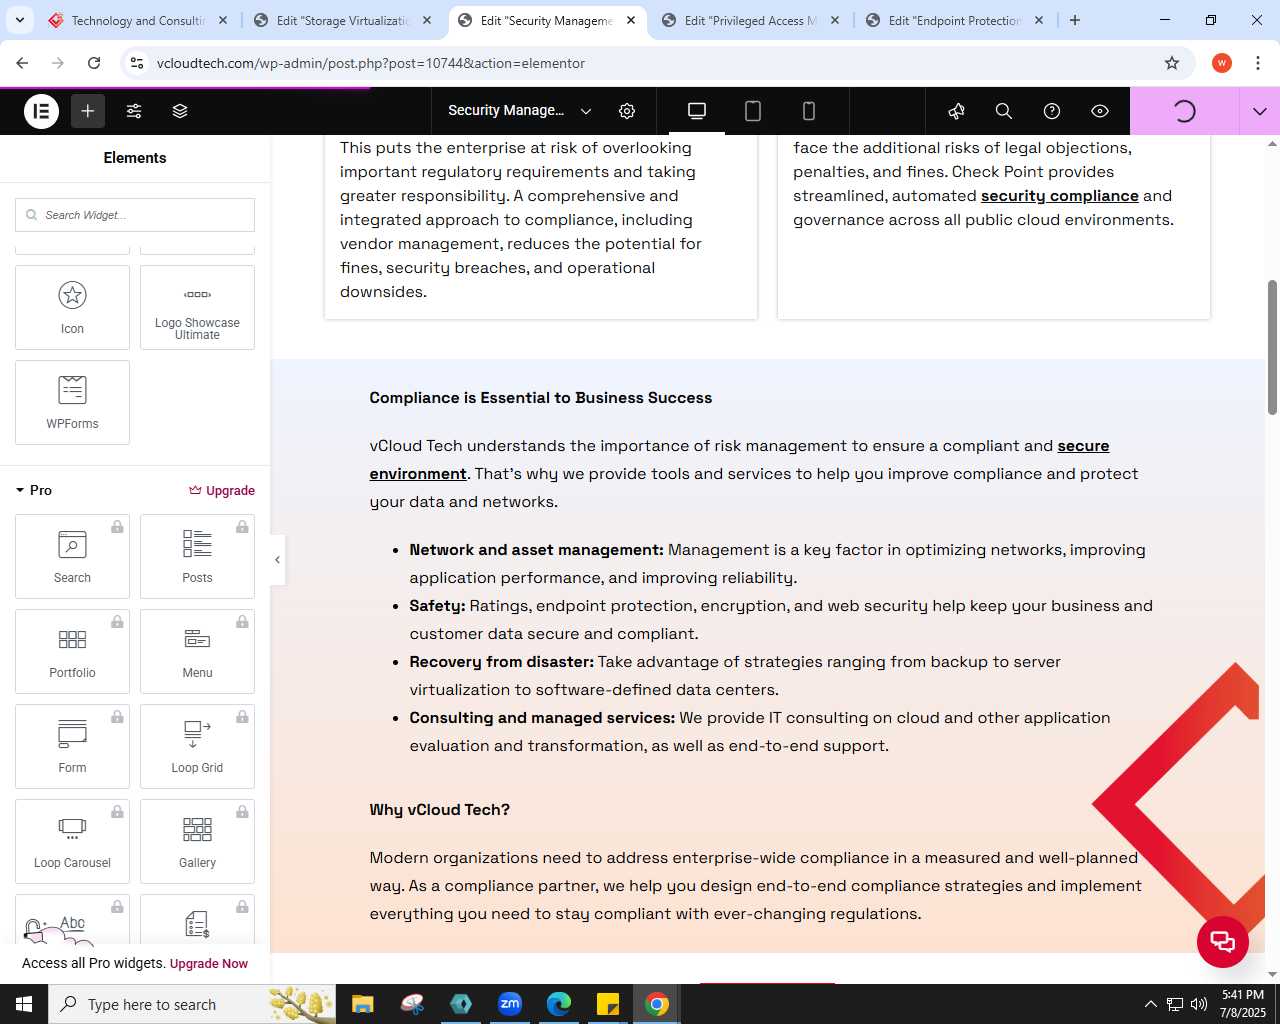Open the Help question mark icon
The height and width of the screenshot is (1024, 1280).
point(1052,111)
